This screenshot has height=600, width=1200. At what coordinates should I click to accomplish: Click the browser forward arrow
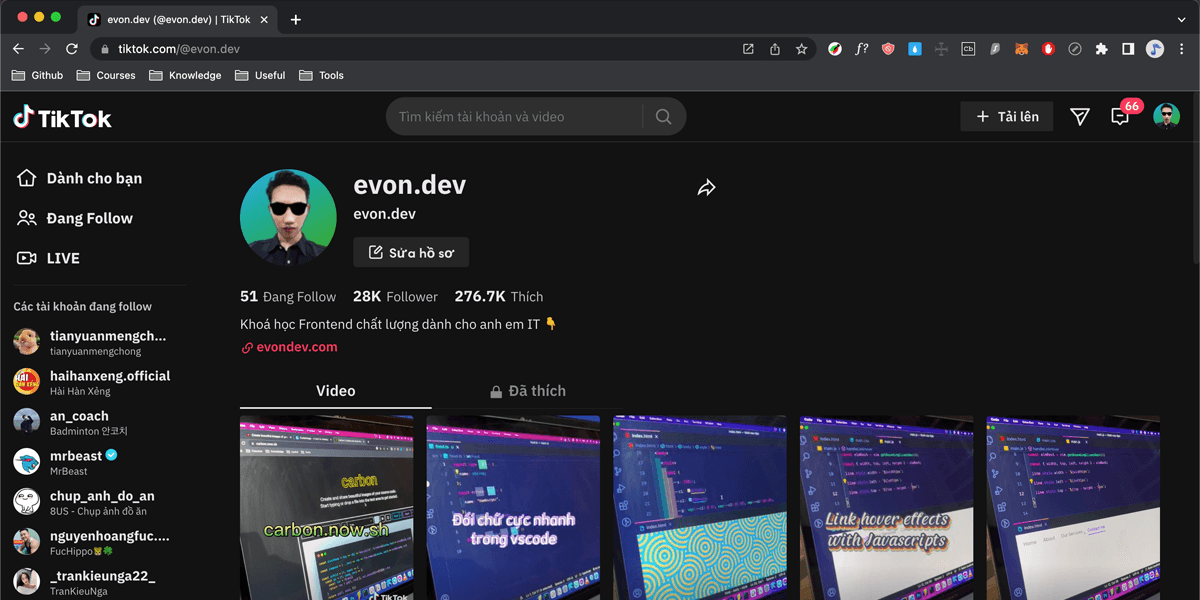click(45, 48)
